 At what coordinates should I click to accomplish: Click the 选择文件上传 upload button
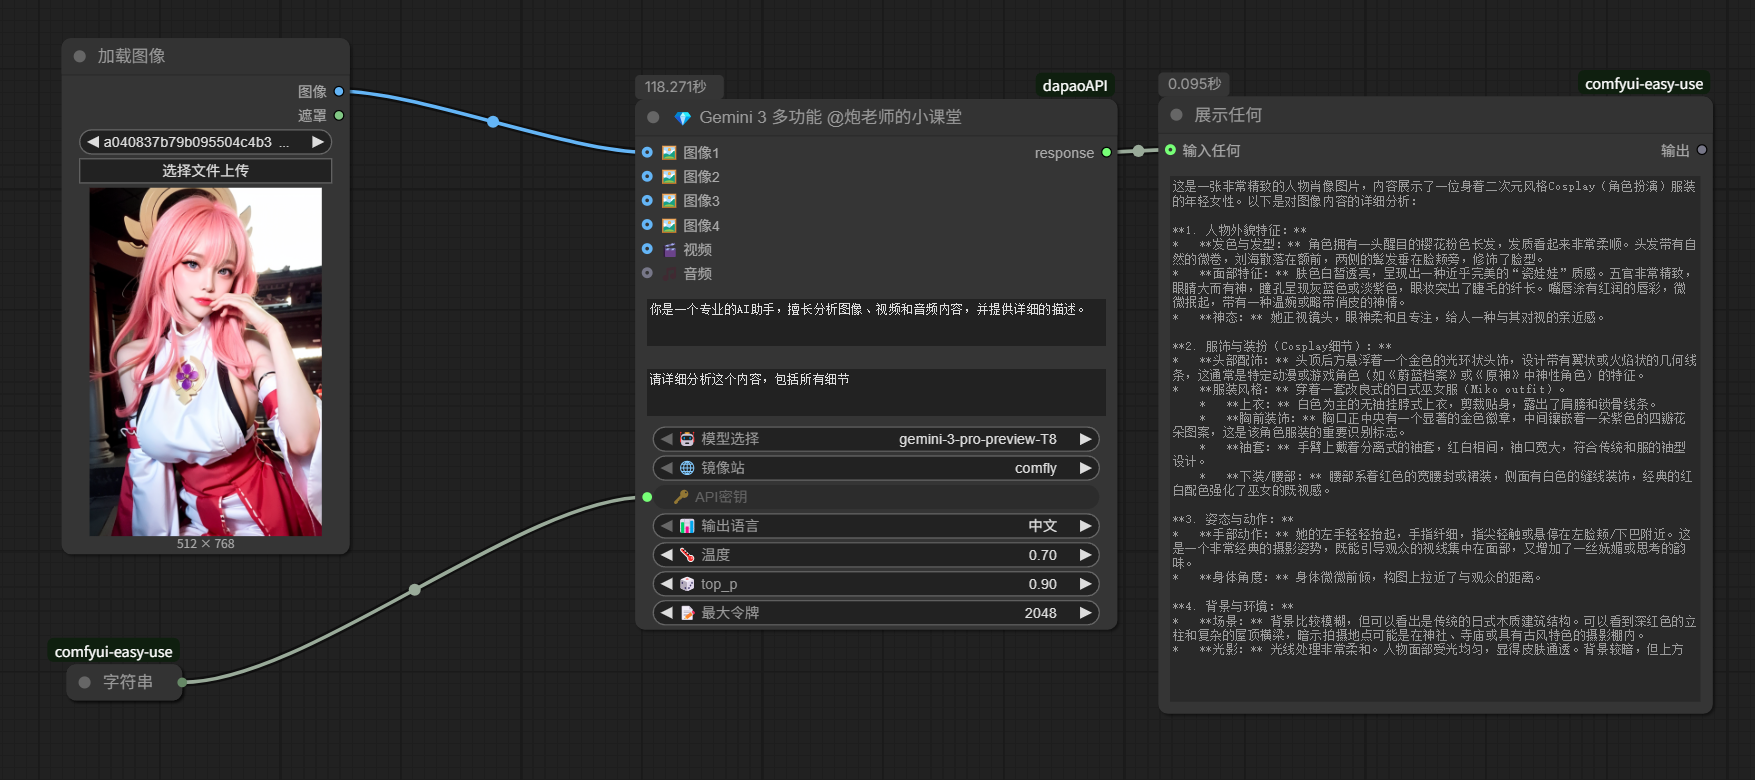click(206, 171)
